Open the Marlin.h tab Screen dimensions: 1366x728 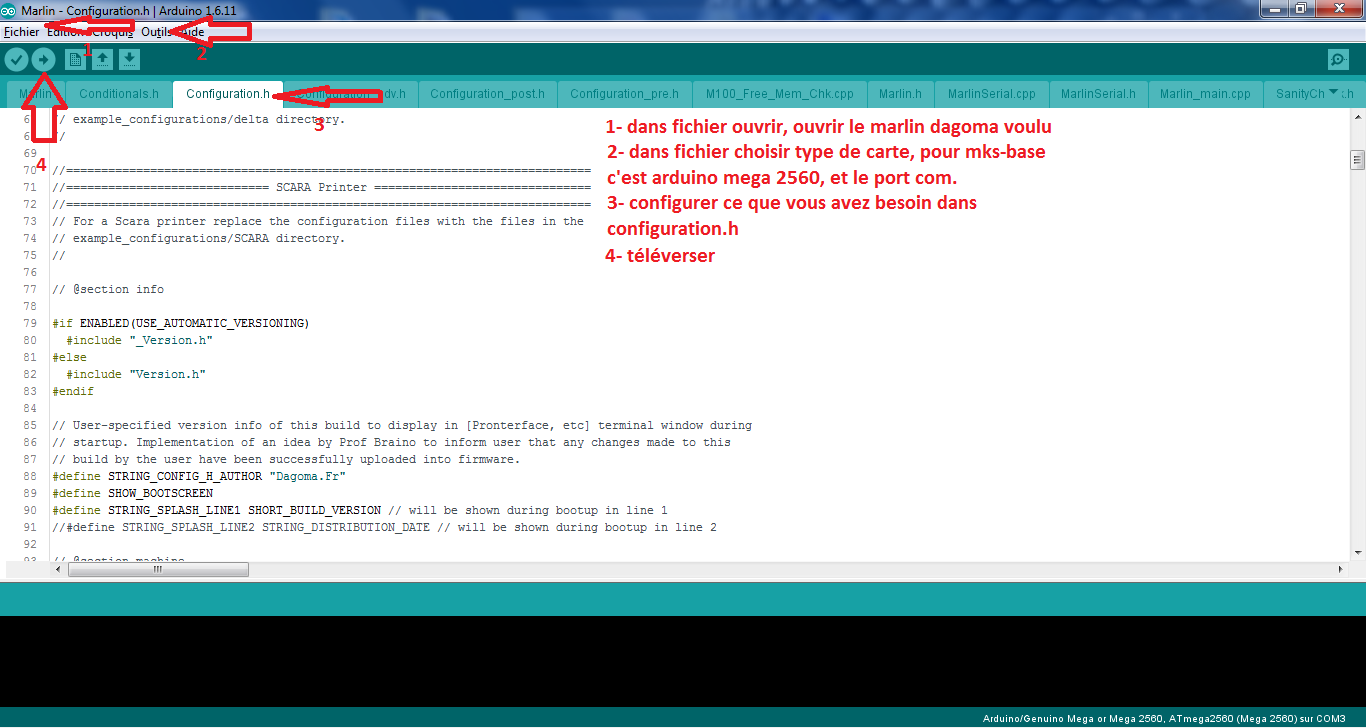tap(900, 94)
